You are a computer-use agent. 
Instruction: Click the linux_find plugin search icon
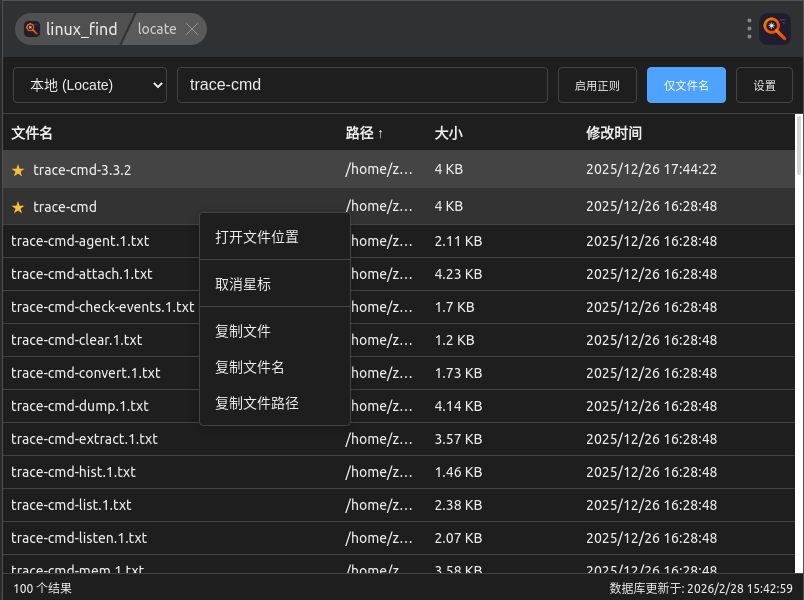pos(32,29)
